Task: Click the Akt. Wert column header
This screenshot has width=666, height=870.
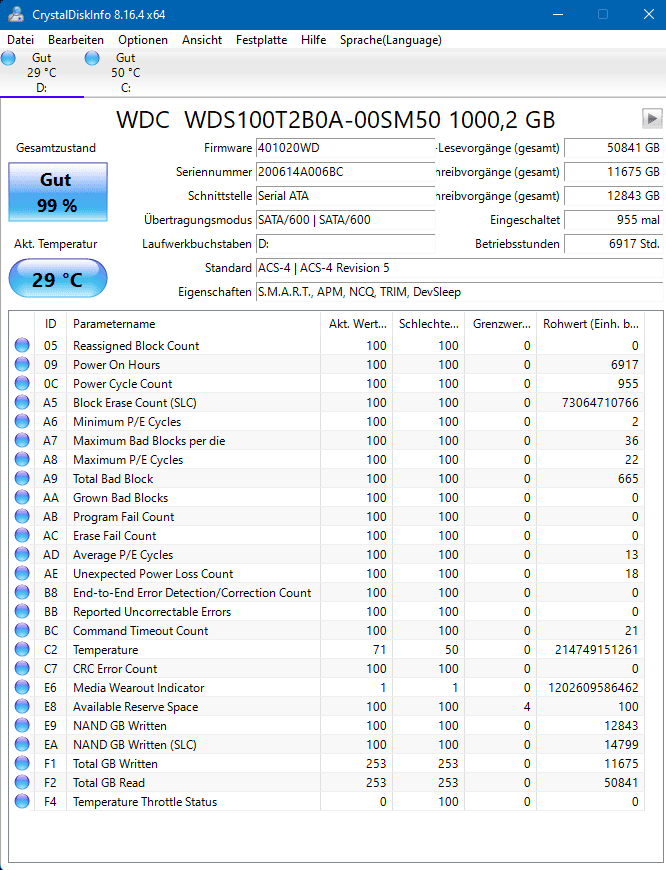Action: click(356, 324)
